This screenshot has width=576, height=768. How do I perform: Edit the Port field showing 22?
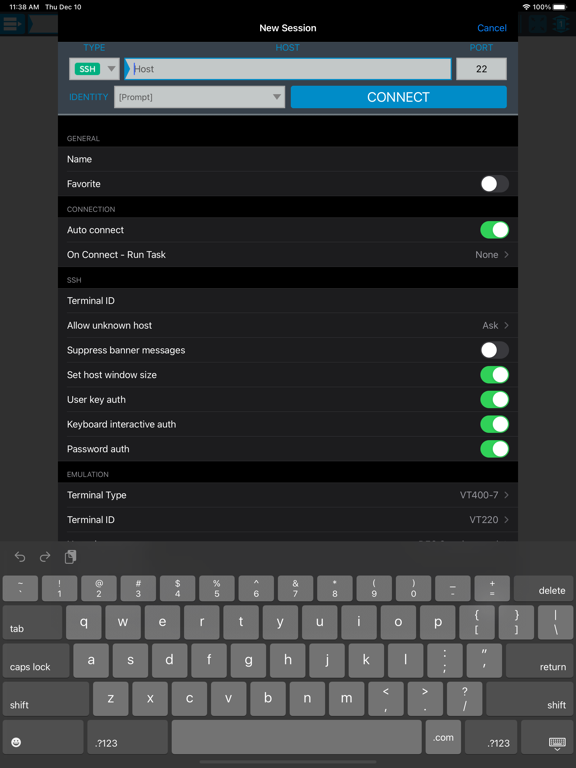point(481,69)
